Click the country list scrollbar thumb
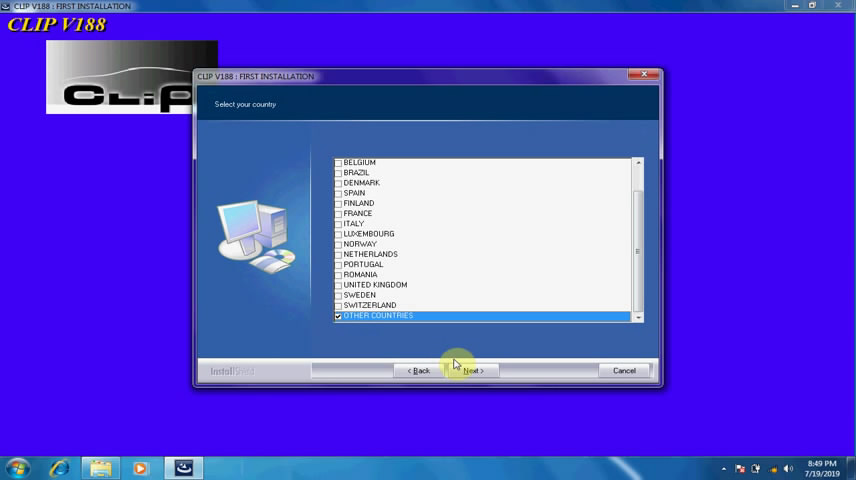Image resolution: width=856 pixels, height=480 pixels. click(x=638, y=250)
